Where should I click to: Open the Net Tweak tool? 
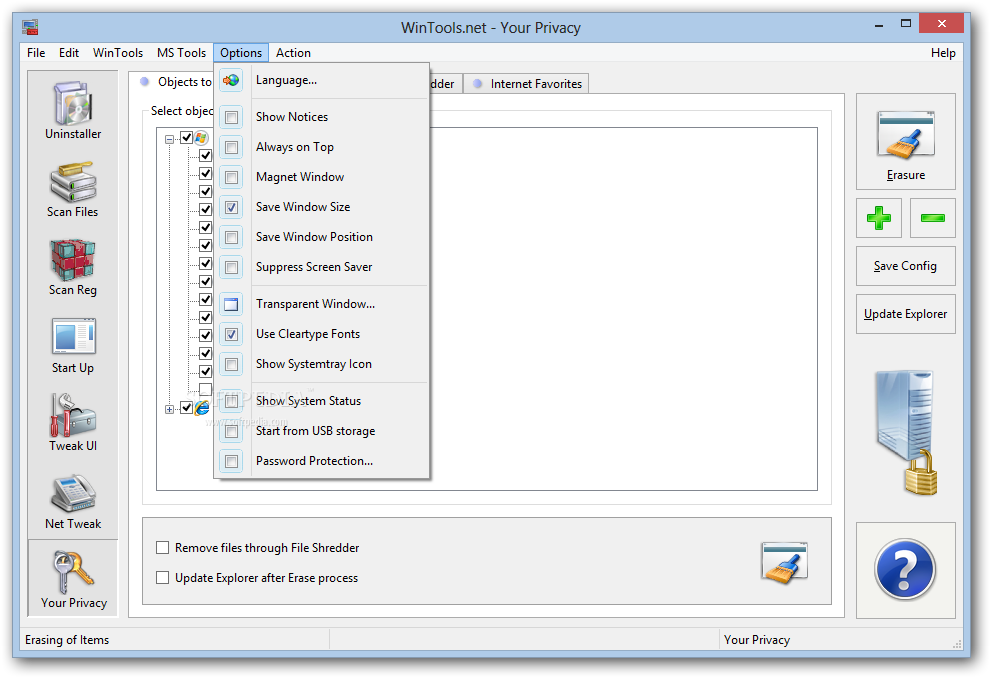click(x=73, y=501)
